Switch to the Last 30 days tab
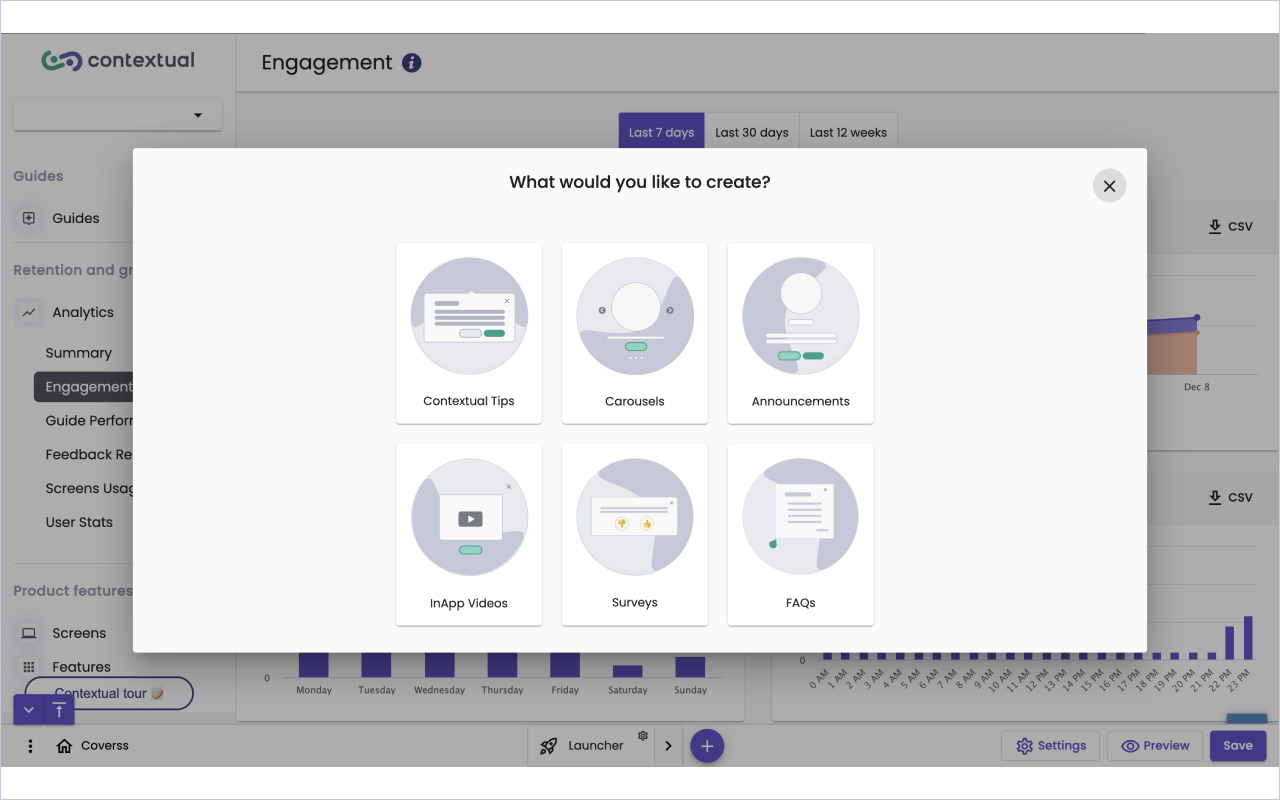The height and width of the screenshot is (800, 1280). (x=752, y=132)
